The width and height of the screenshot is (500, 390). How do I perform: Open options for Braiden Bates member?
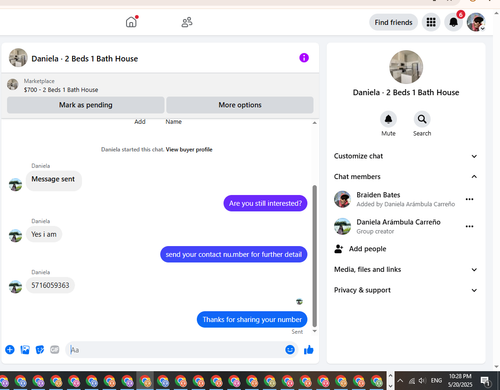469,199
